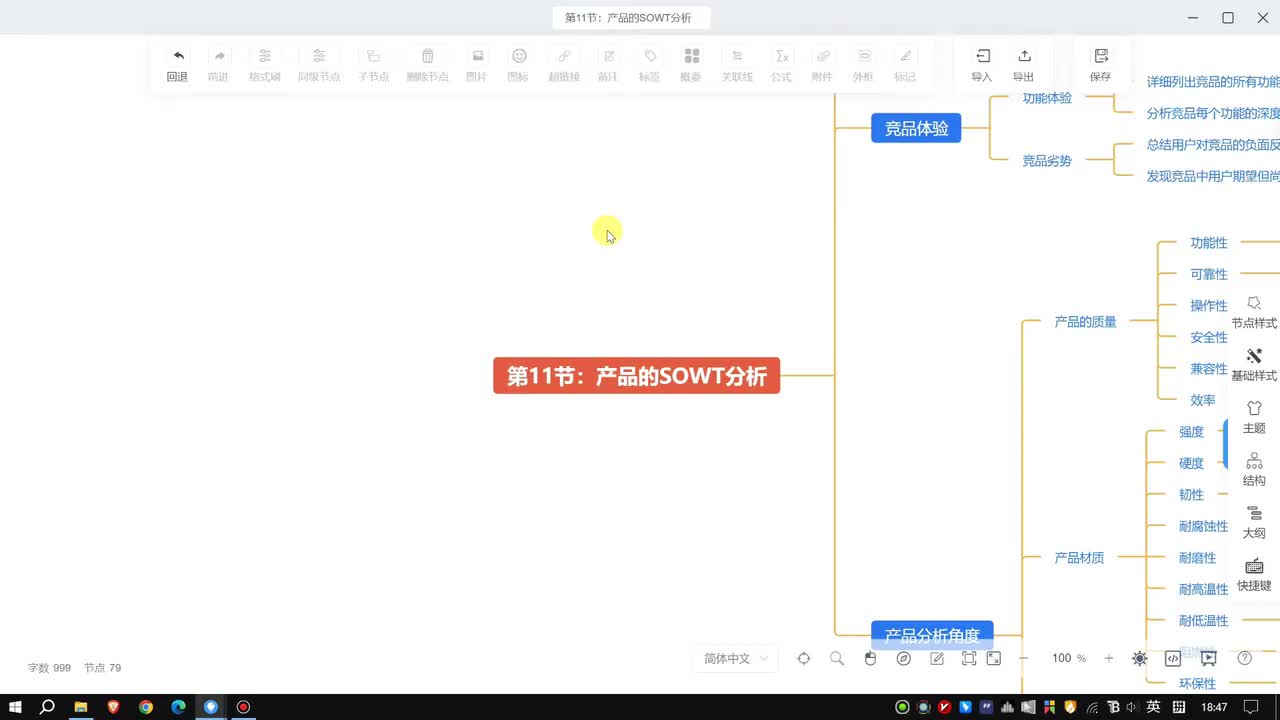
Task: Show the 快捷键 keyboard shortcuts panel
Action: click(x=1254, y=575)
